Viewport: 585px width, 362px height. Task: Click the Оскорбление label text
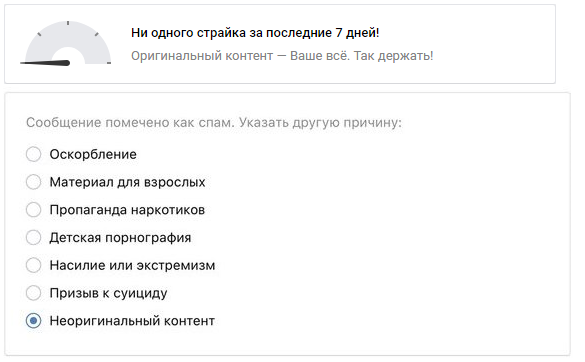click(x=93, y=155)
